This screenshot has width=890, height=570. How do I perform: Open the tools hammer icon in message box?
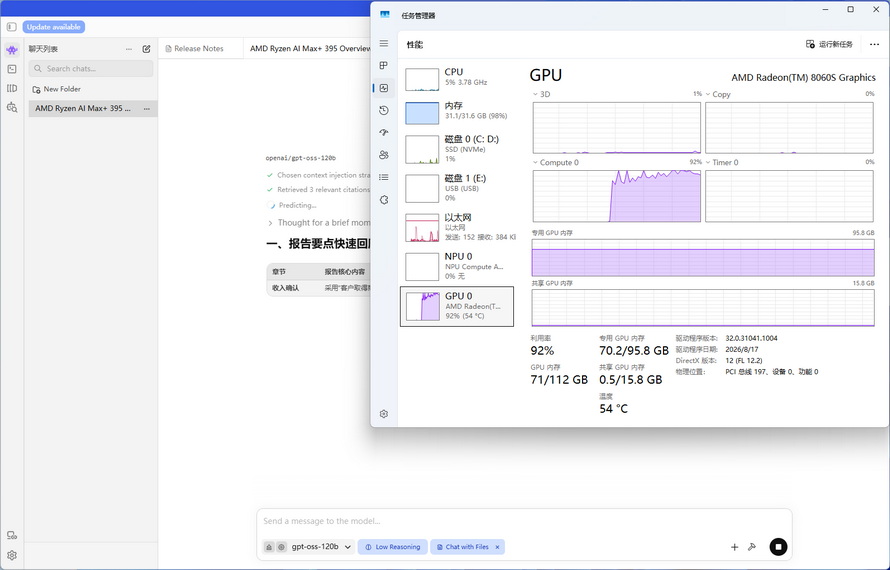coord(752,547)
